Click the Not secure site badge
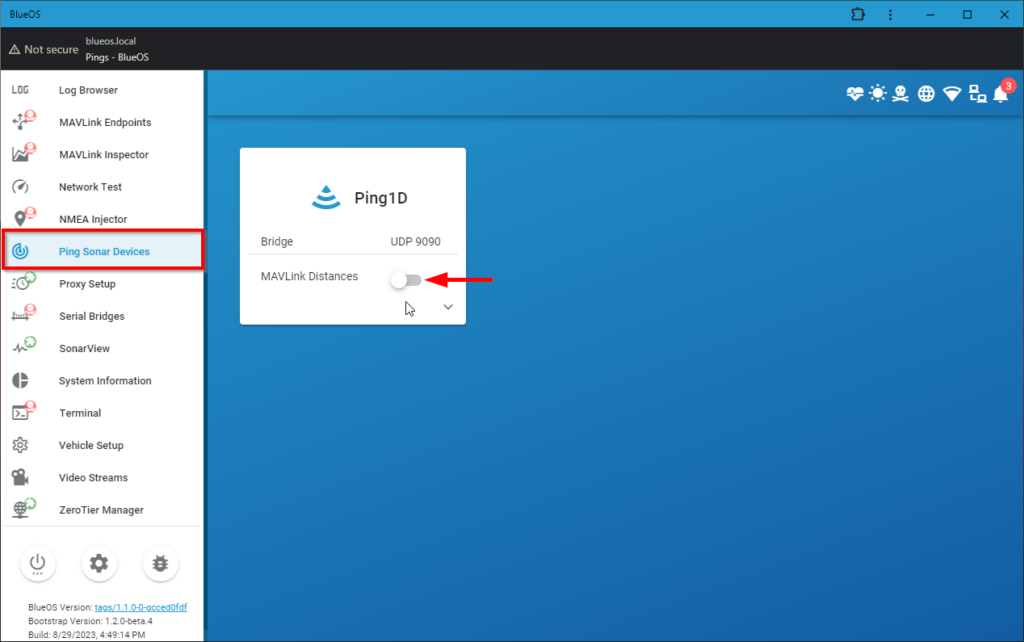Screen dimensions: 1024x642 click(x=43, y=48)
